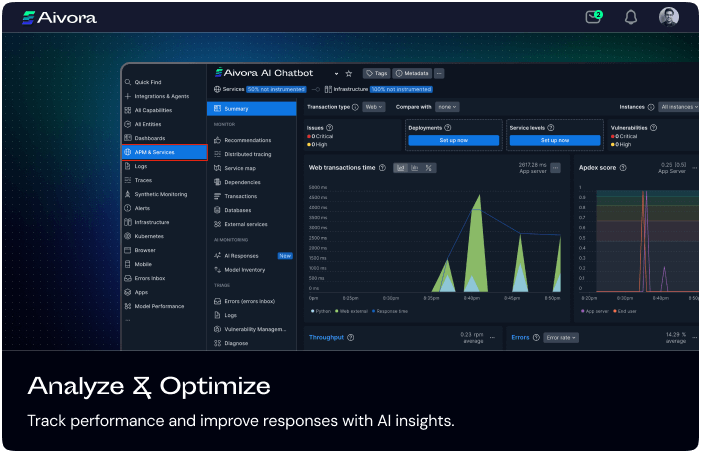The image size is (701, 453).
Task: Click help icon beside Web transactions time
Action: click(x=383, y=168)
